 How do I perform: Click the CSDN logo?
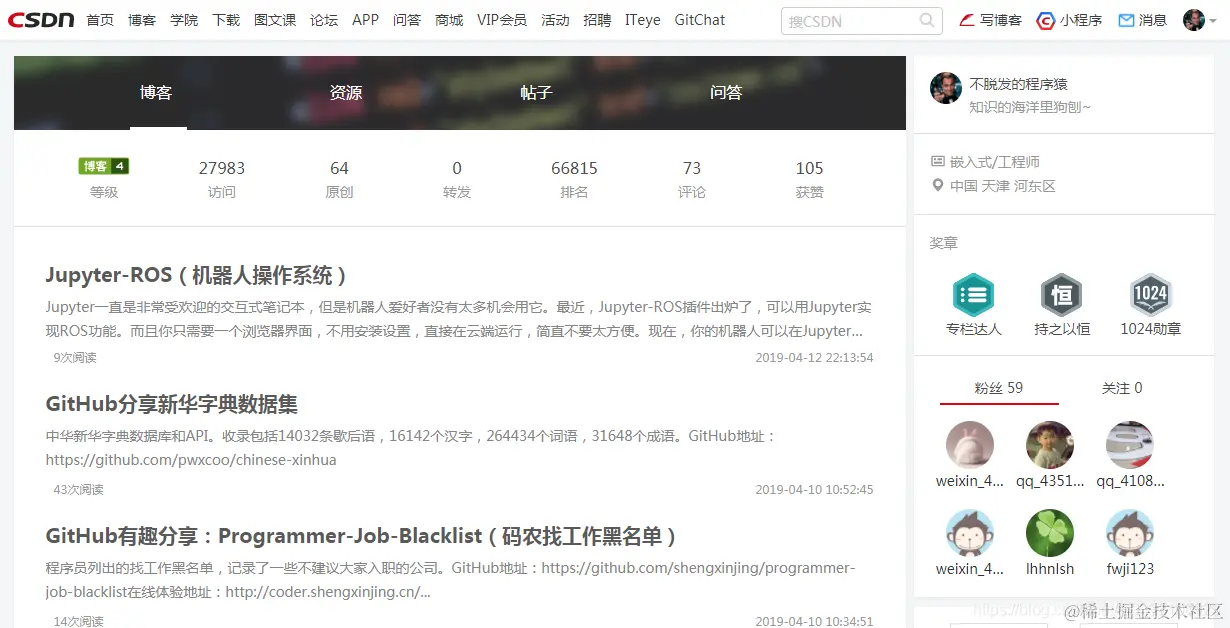41,20
